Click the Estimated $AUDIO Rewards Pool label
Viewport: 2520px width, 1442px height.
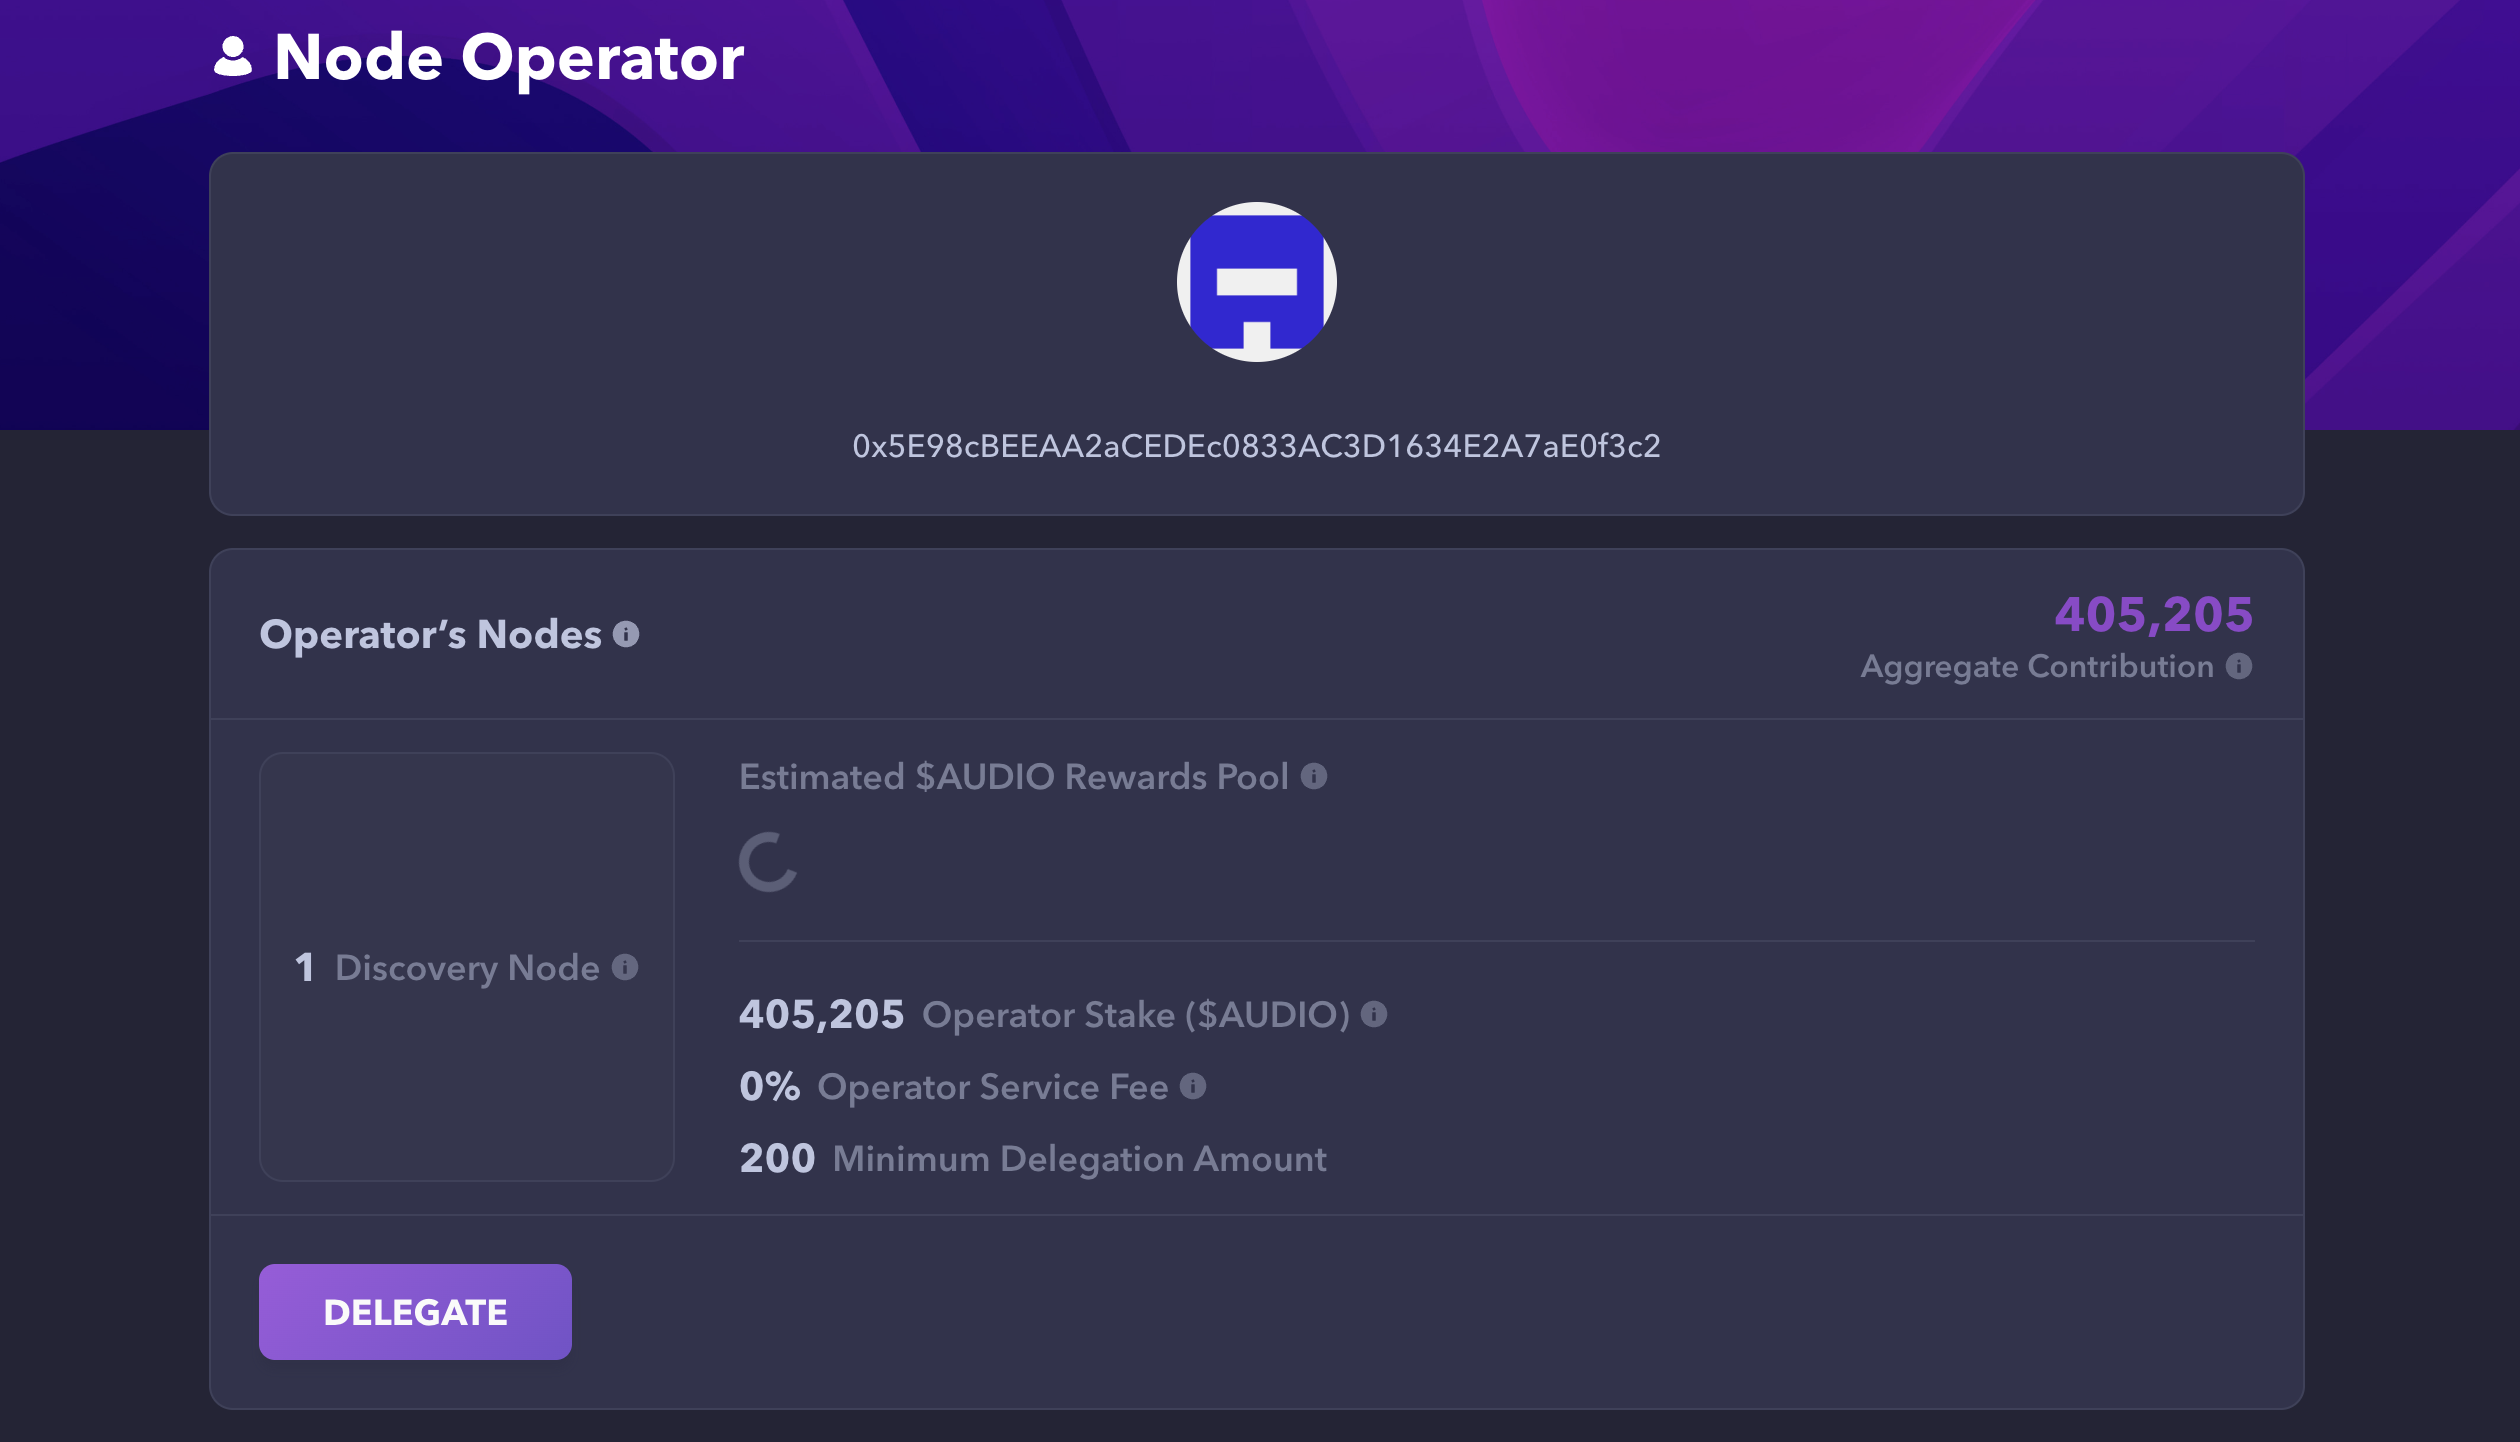pos(1013,776)
